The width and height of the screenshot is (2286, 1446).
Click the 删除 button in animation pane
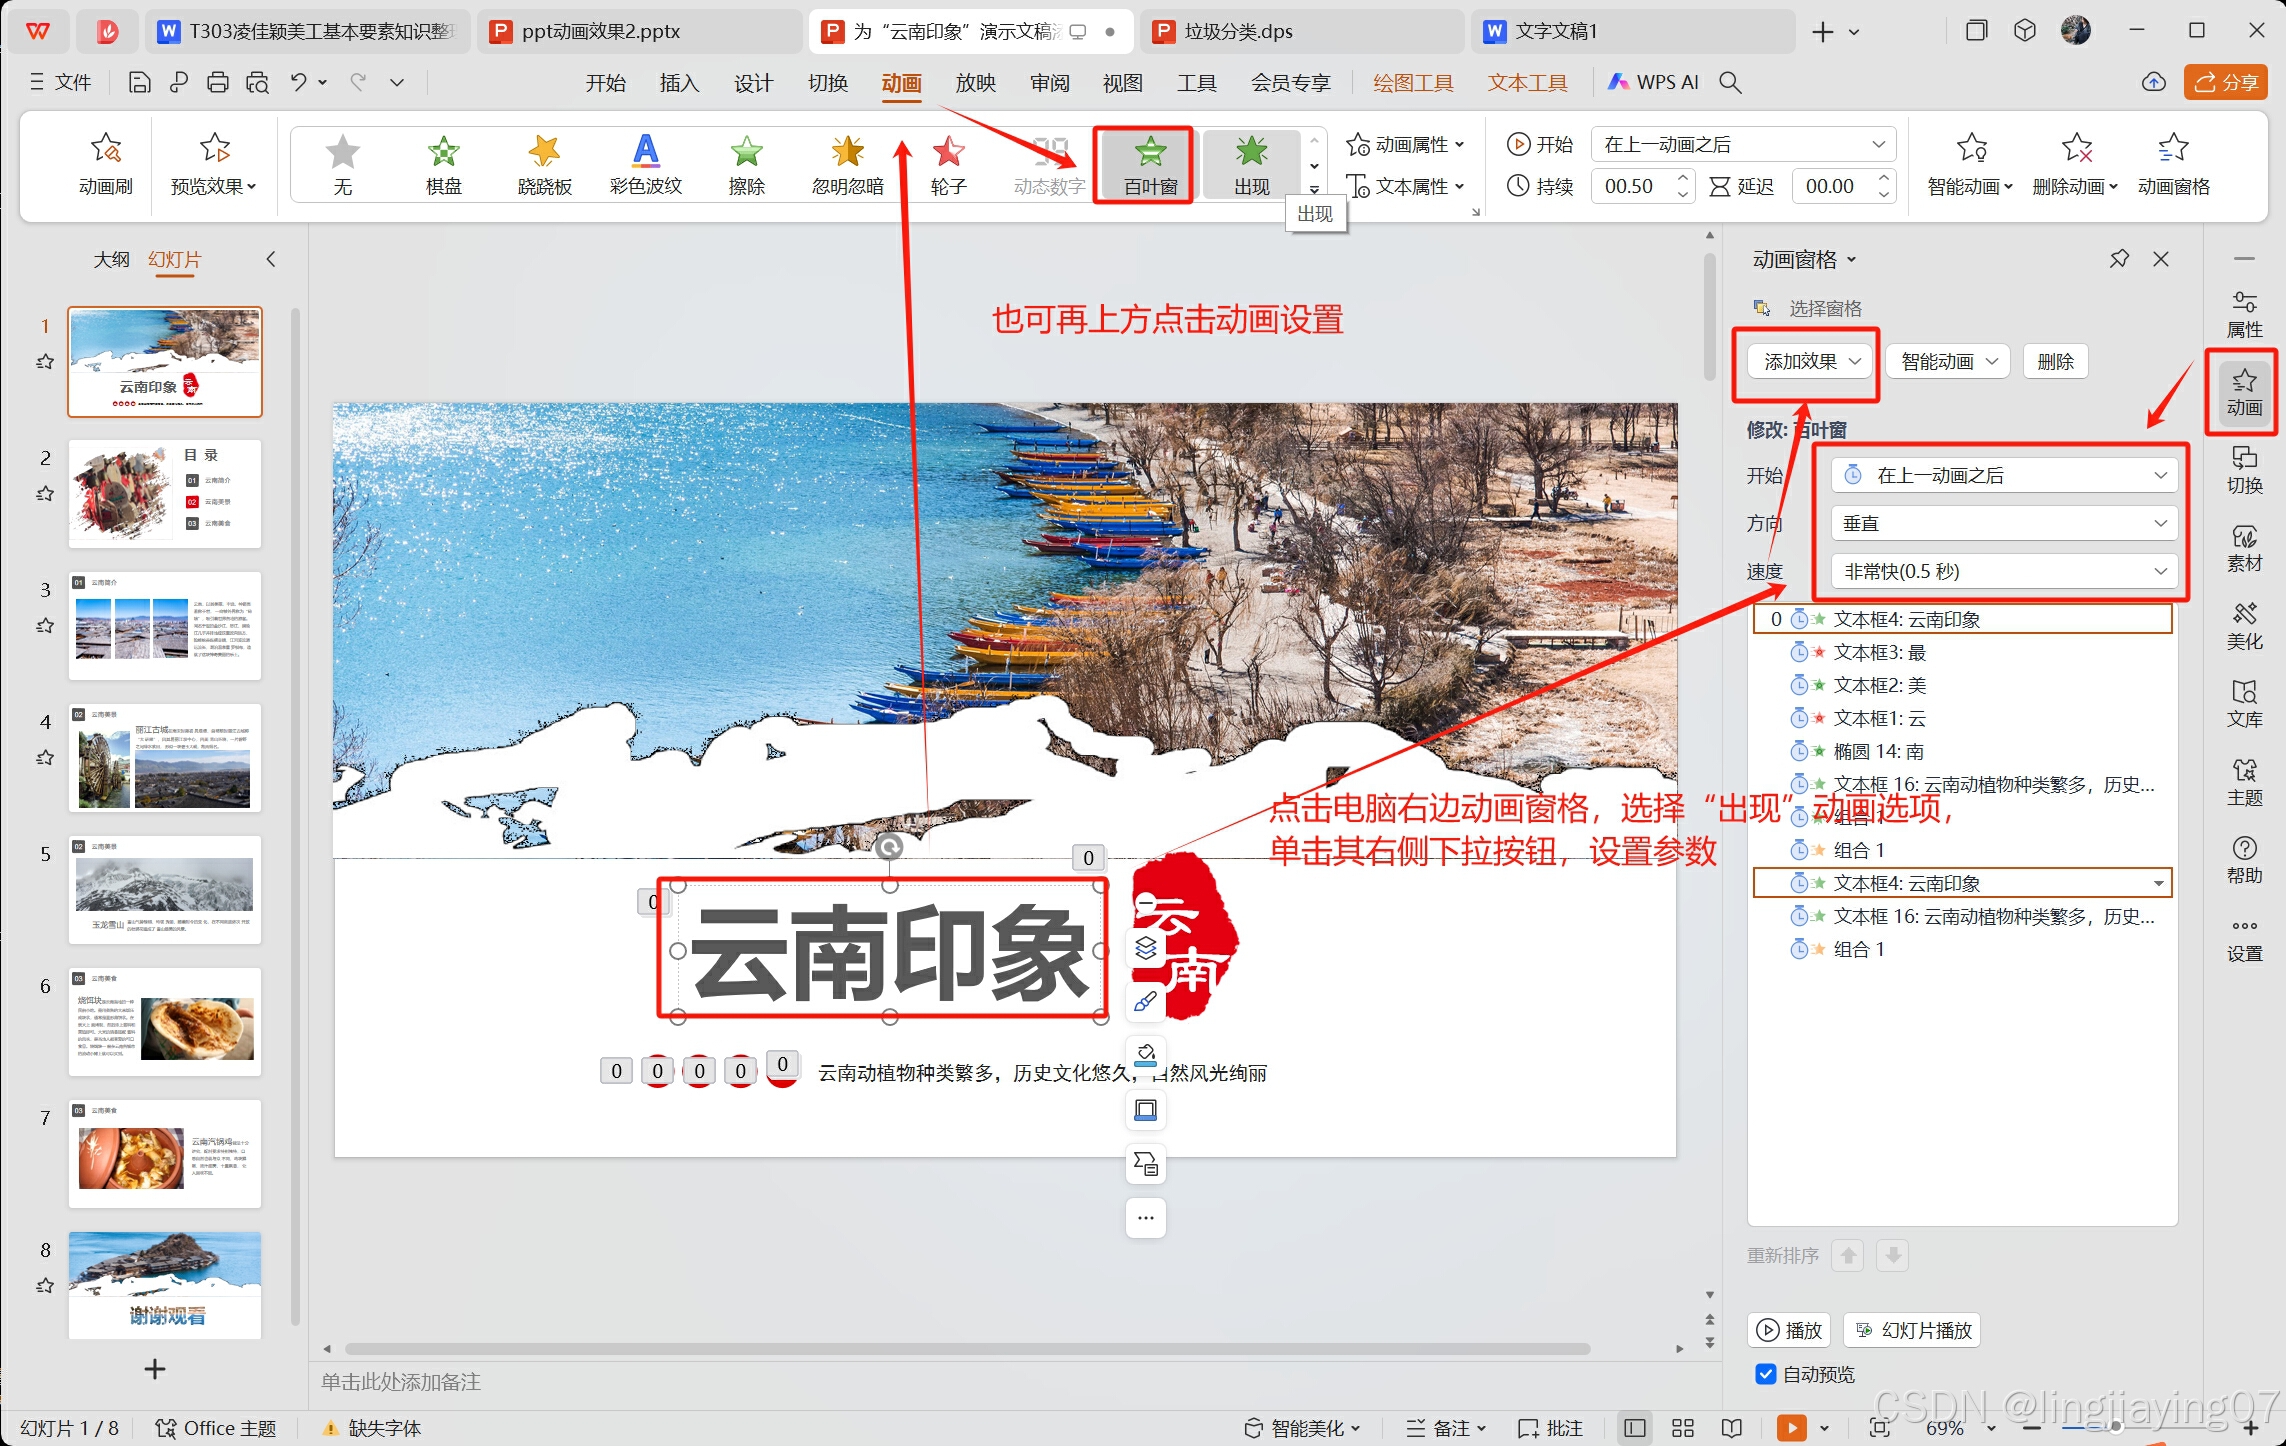pos(2054,361)
